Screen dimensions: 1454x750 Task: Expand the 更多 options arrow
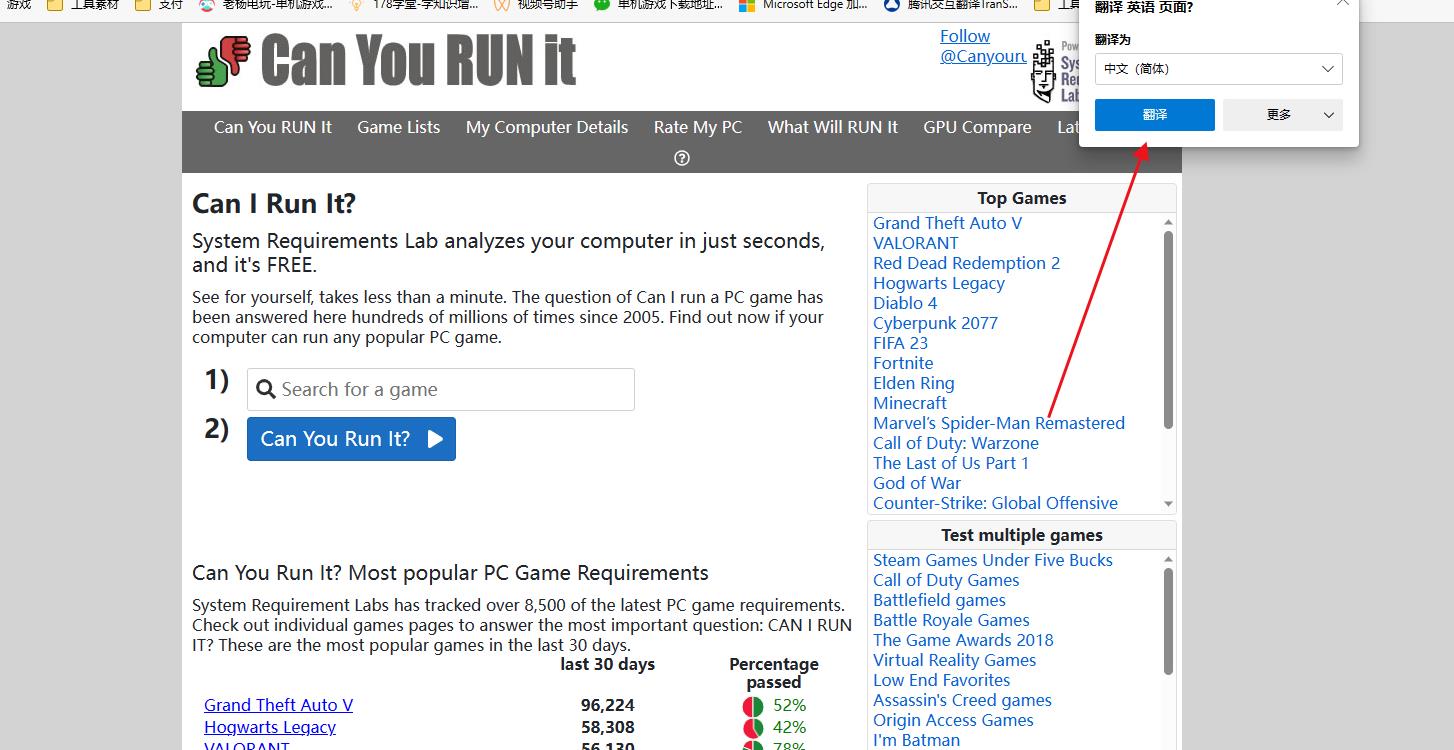coord(1329,115)
